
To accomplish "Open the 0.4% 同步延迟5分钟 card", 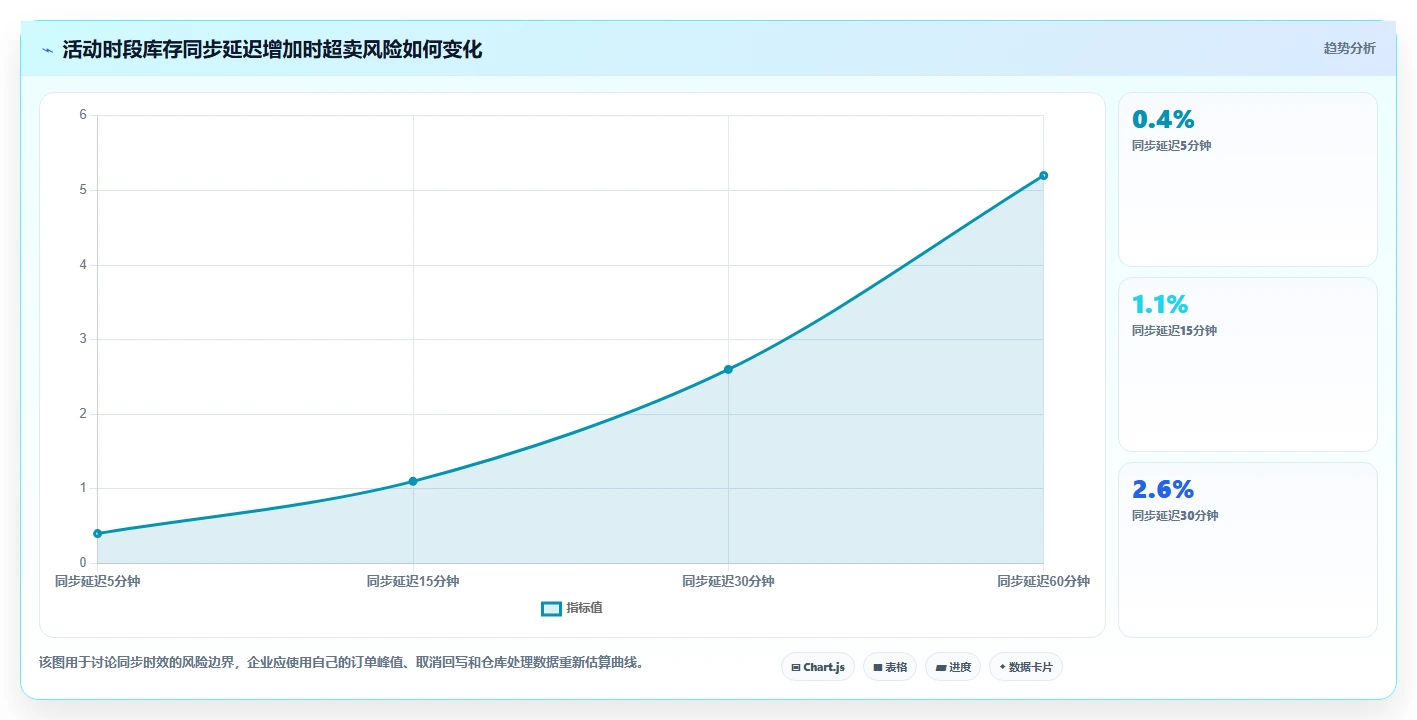I will tap(1247, 179).
